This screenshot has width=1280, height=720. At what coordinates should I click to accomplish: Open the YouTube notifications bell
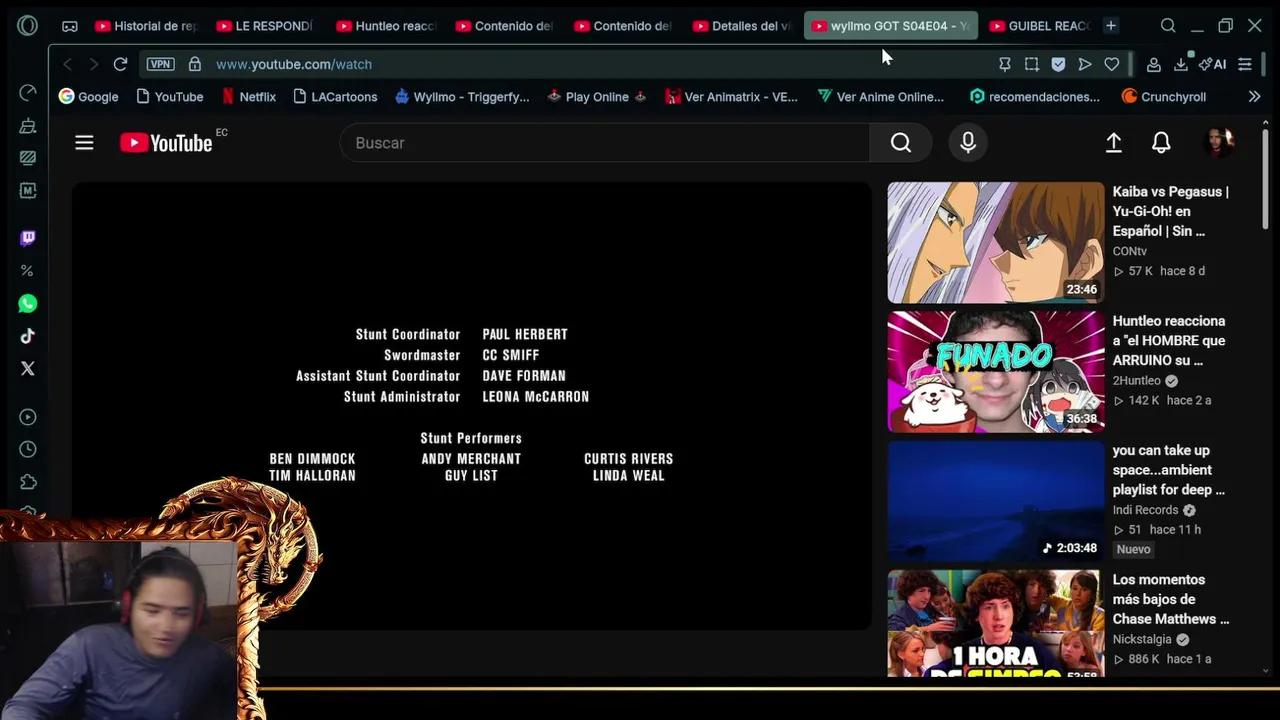pos(1161,143)
